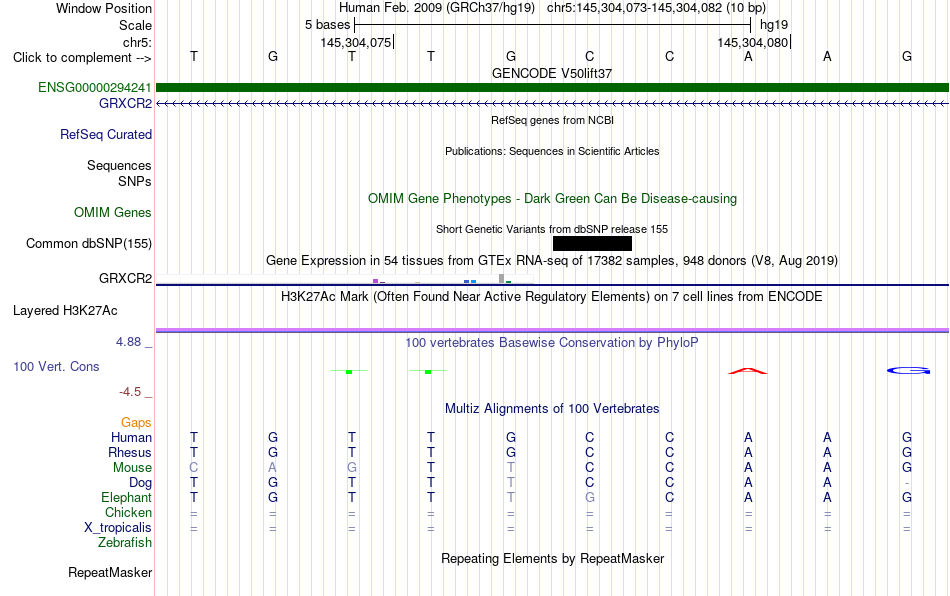Click the Scale label

(x=135, y=25)
